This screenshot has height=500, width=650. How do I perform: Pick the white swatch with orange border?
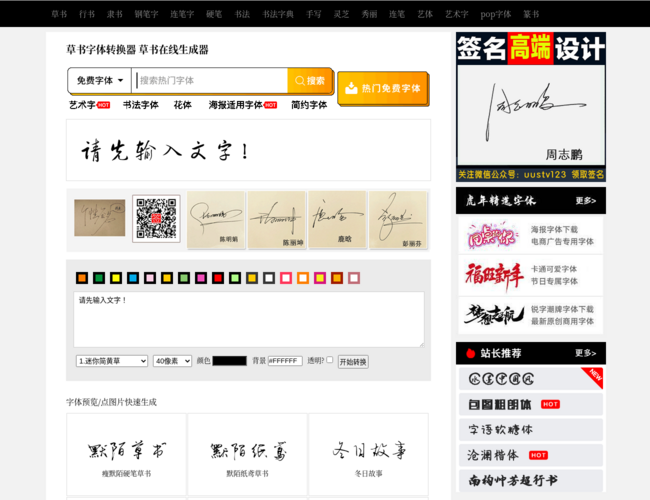tap(303, 278)
